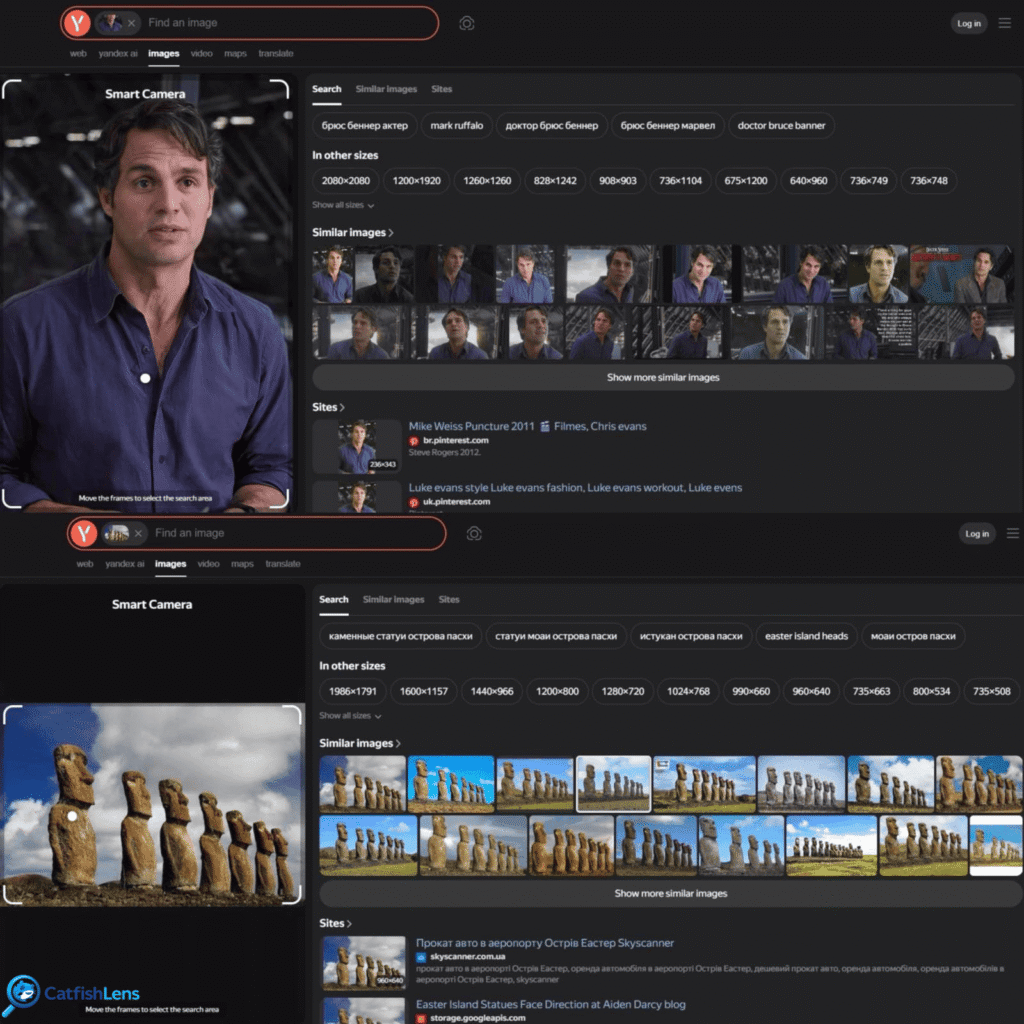Click the favicon beside storage.googleapis.com
The height and width of the screenshot is (1024, 1024).
point(421,1018)
